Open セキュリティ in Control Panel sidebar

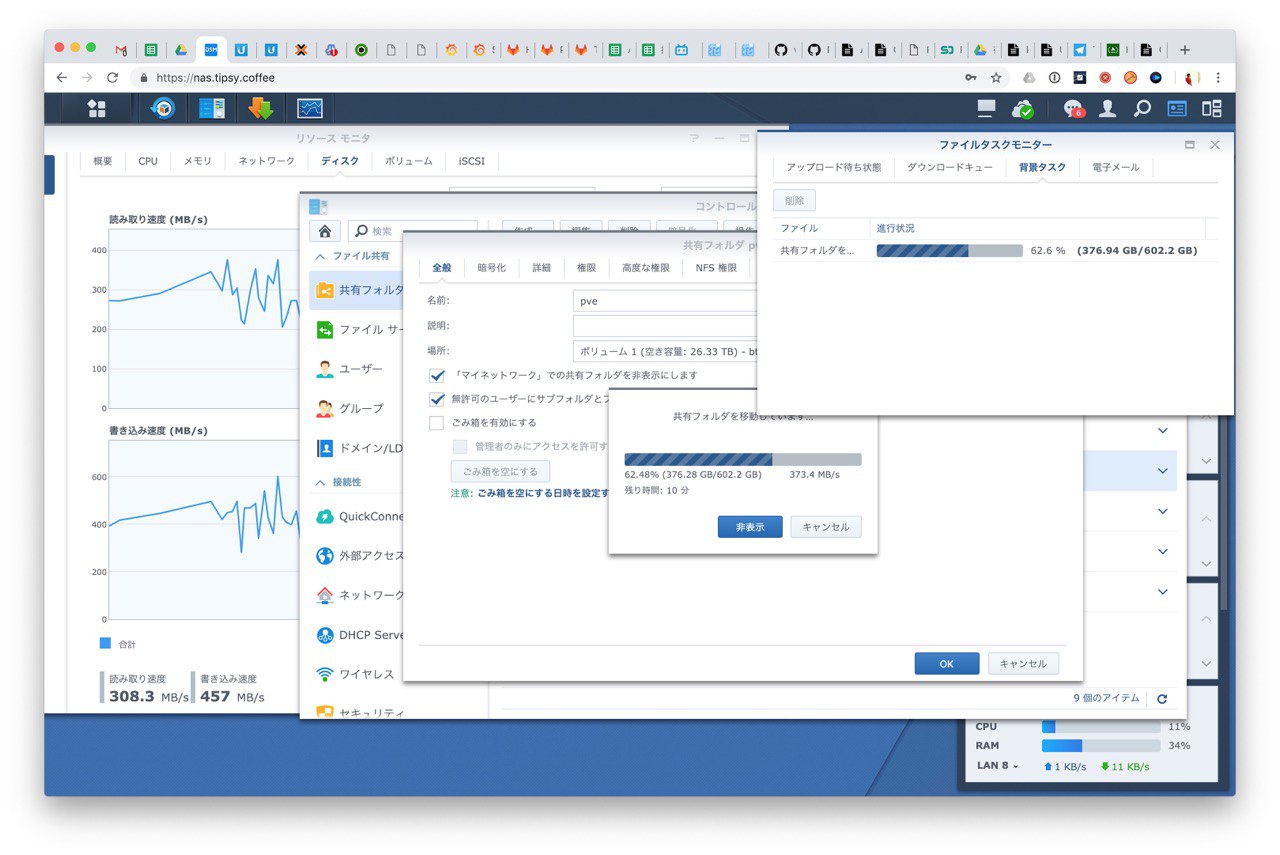[x=355, y=712]
